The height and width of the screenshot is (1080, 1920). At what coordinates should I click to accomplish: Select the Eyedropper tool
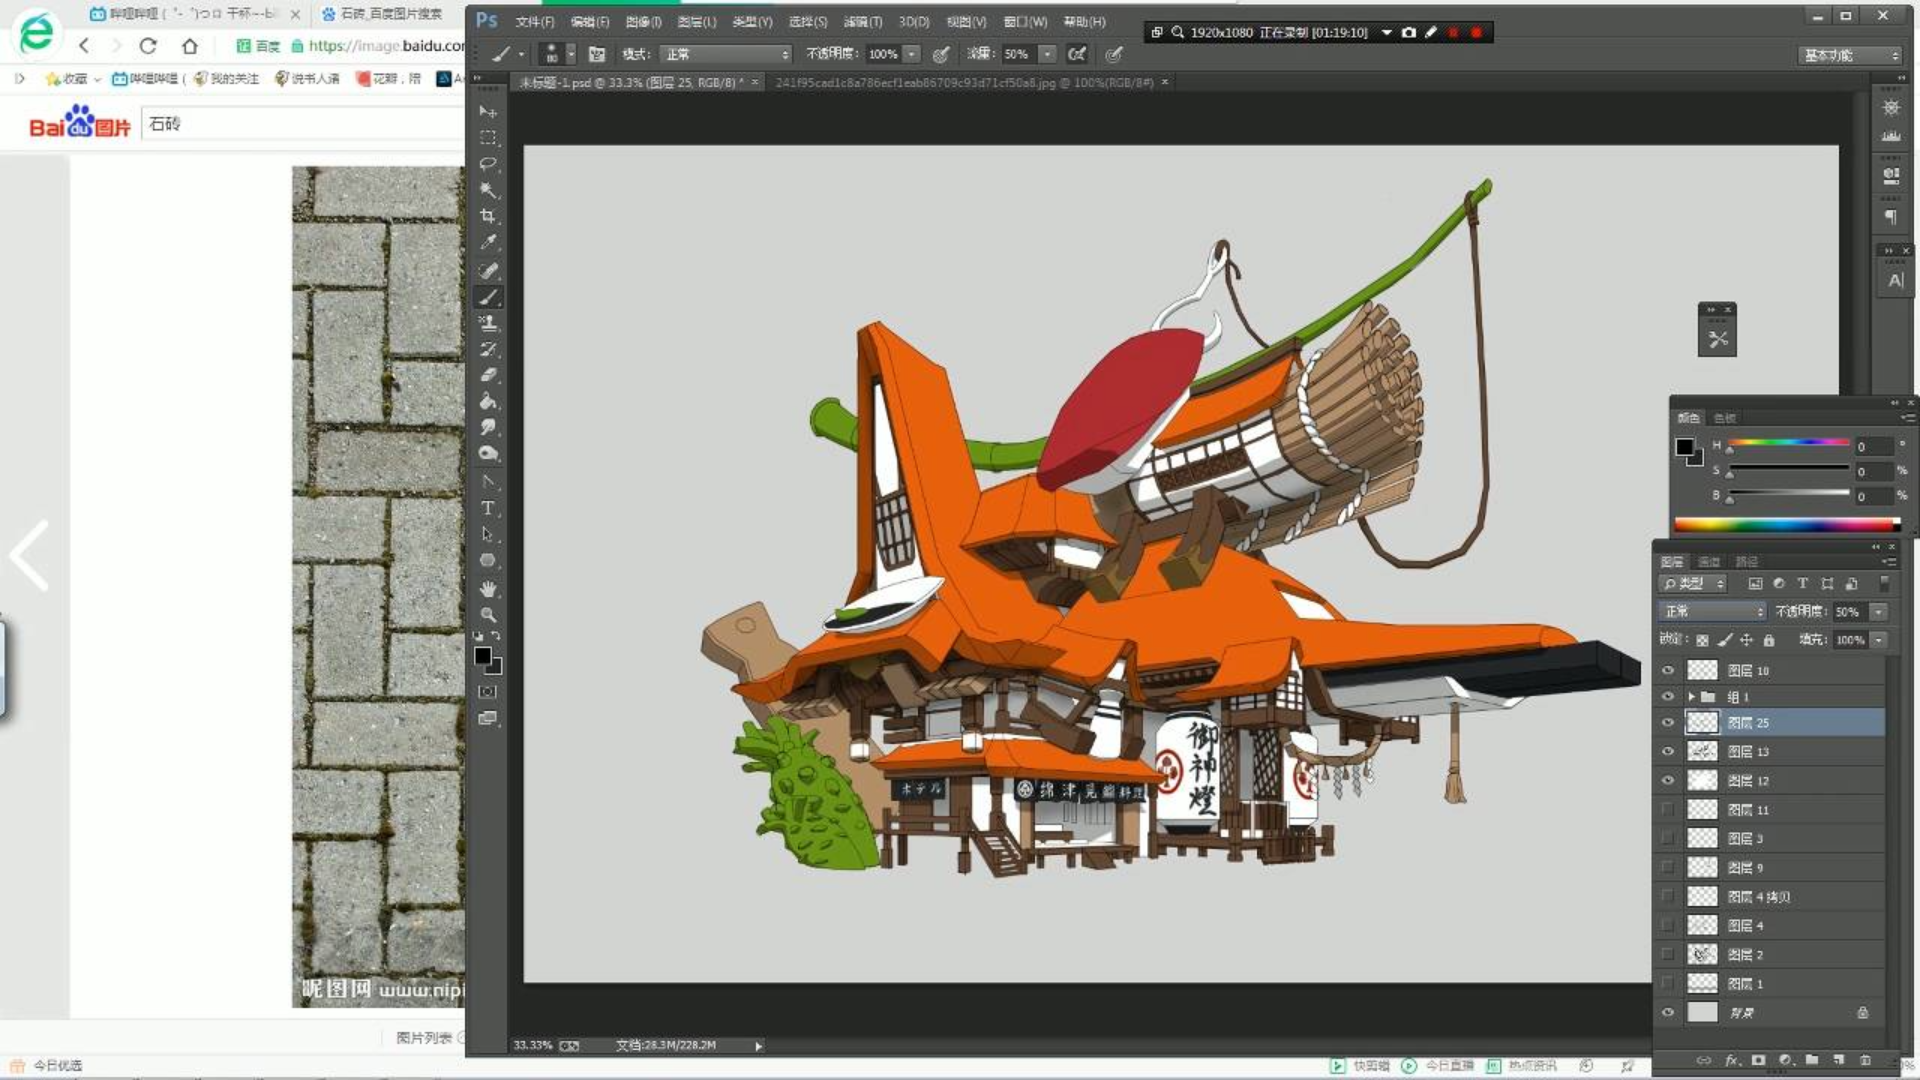pos(488,242)
